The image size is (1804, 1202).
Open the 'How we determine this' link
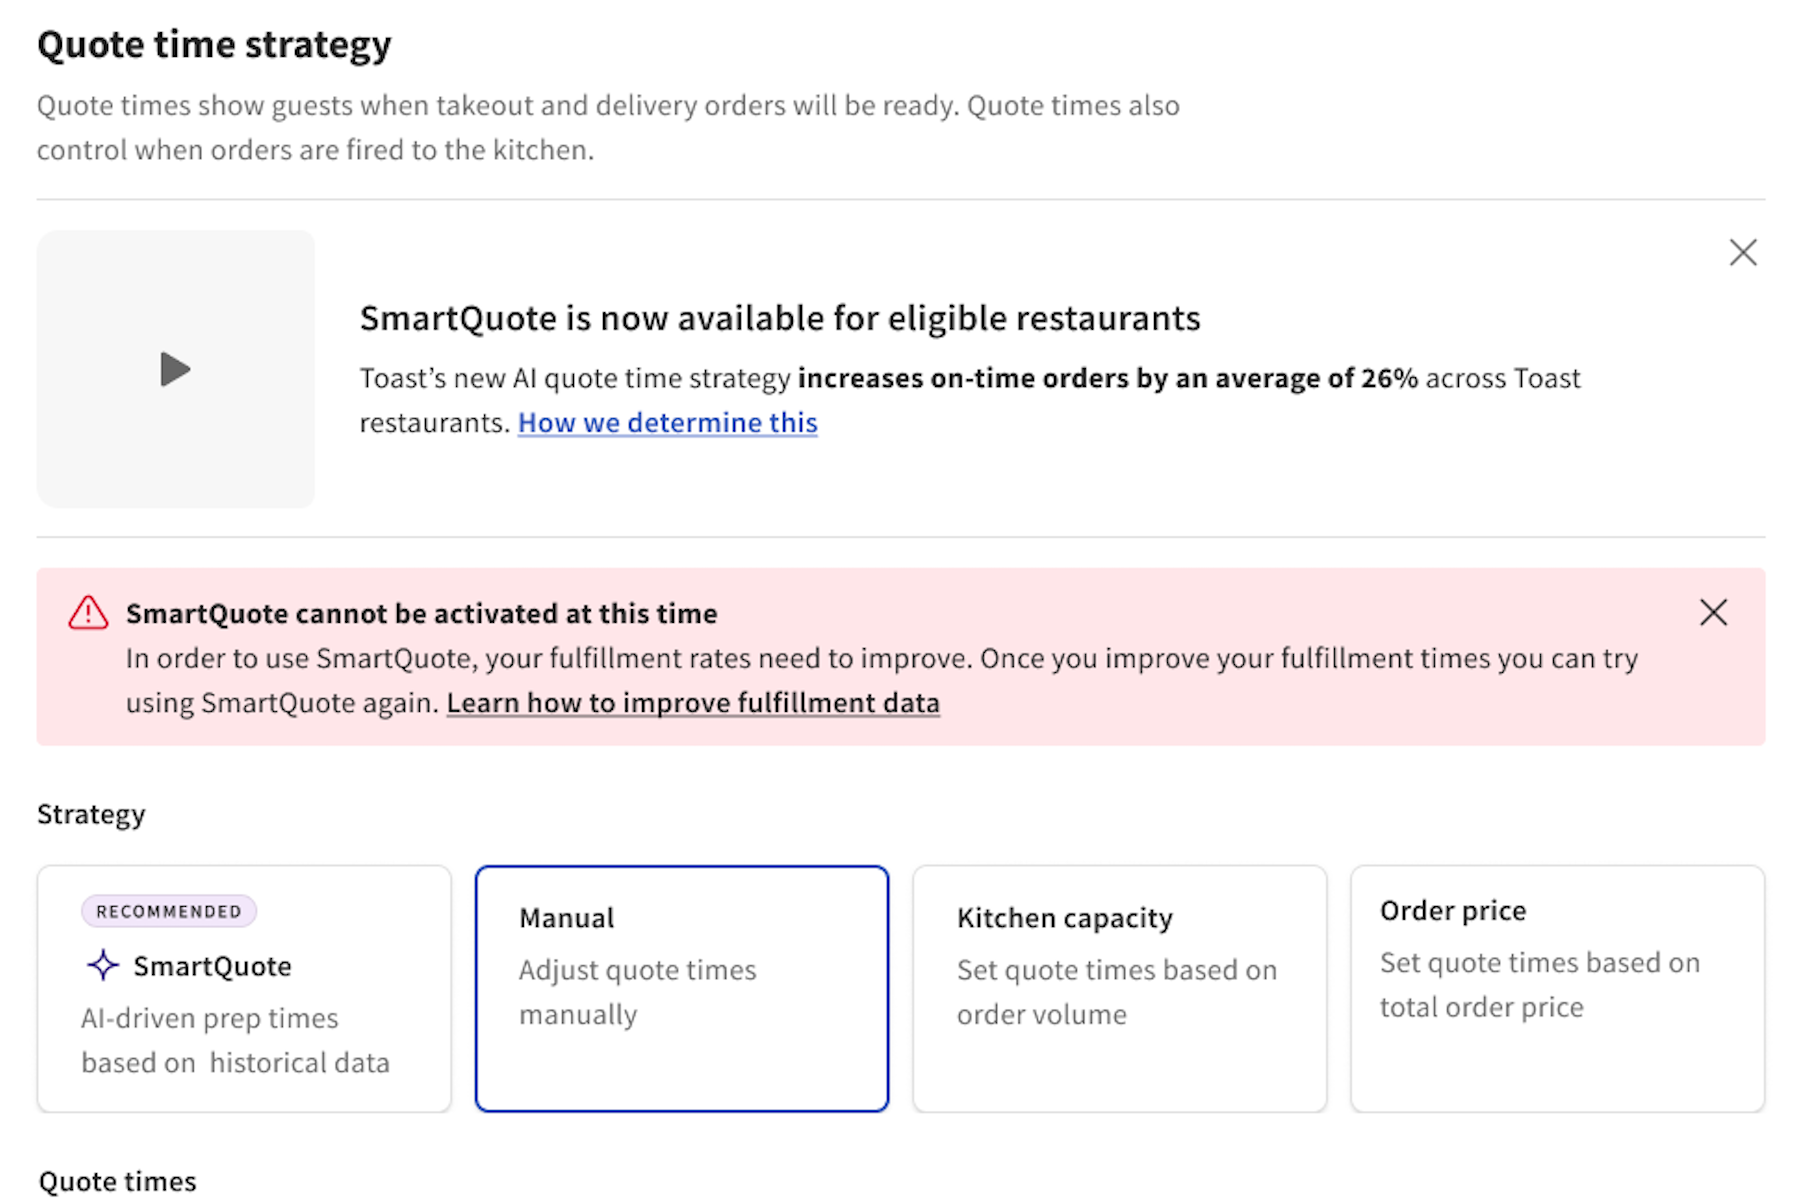point(667,422)
